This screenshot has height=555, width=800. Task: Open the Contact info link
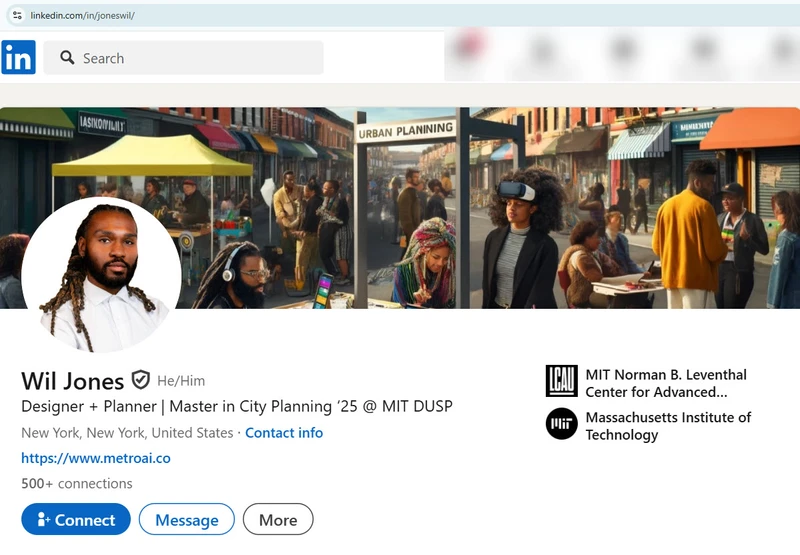[284, 433]
